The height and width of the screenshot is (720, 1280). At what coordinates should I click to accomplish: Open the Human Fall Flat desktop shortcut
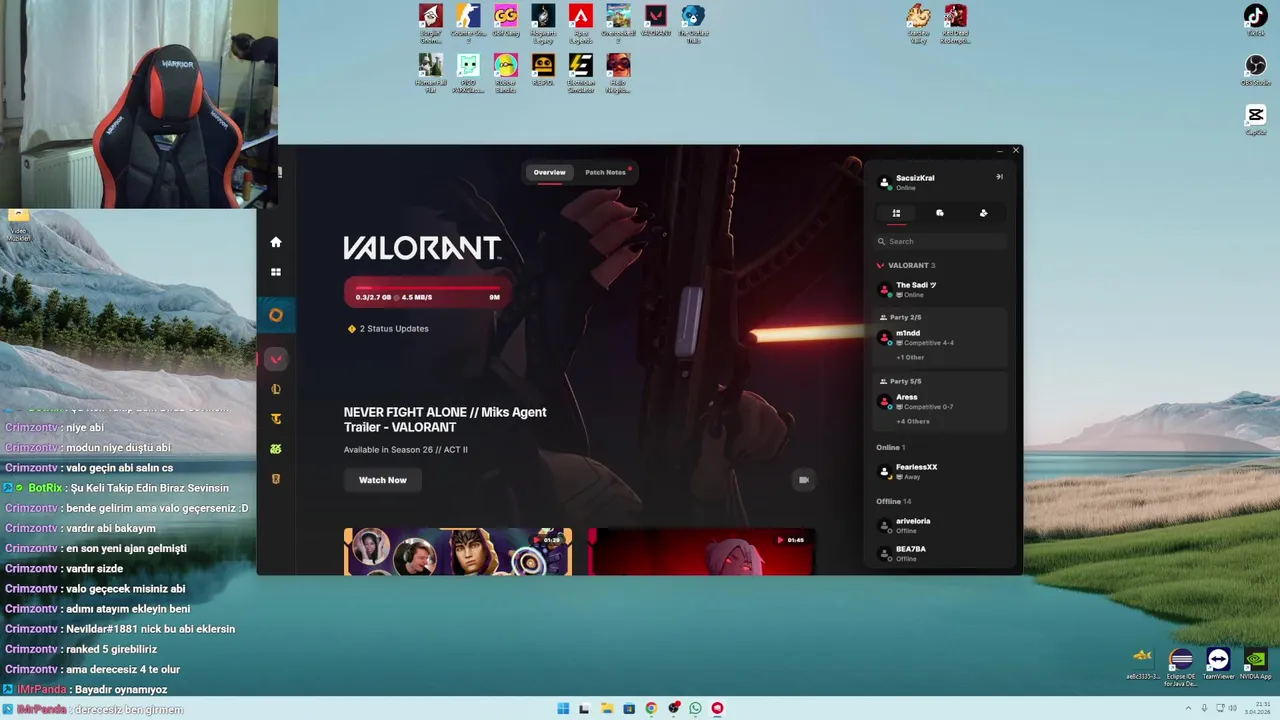[430, 73]
